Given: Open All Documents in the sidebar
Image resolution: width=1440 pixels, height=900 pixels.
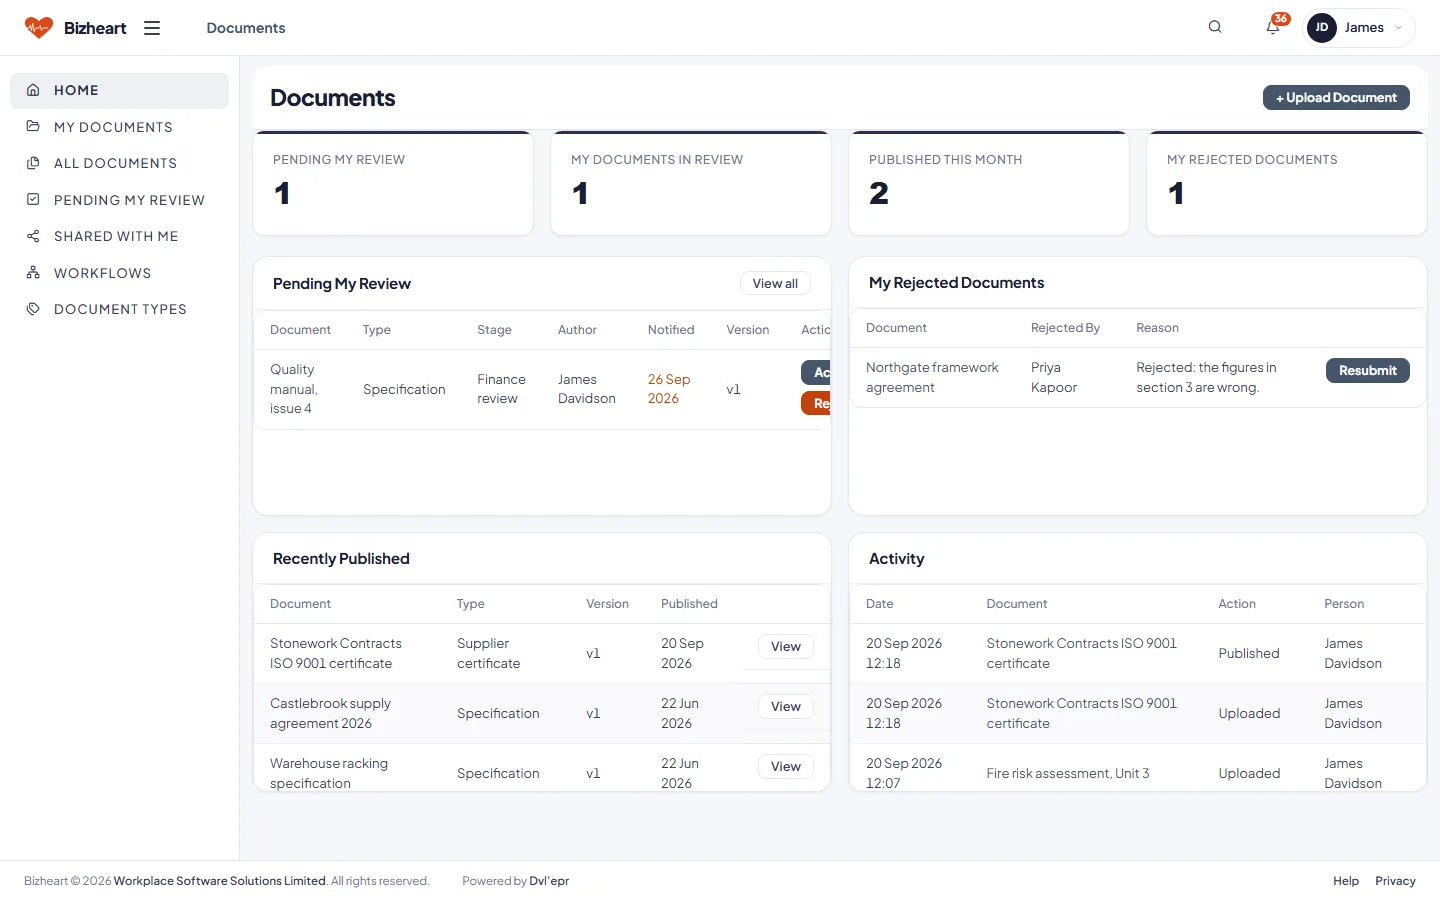Looking at the screenshot, I should pyautogui.click(x=119, y=163).
